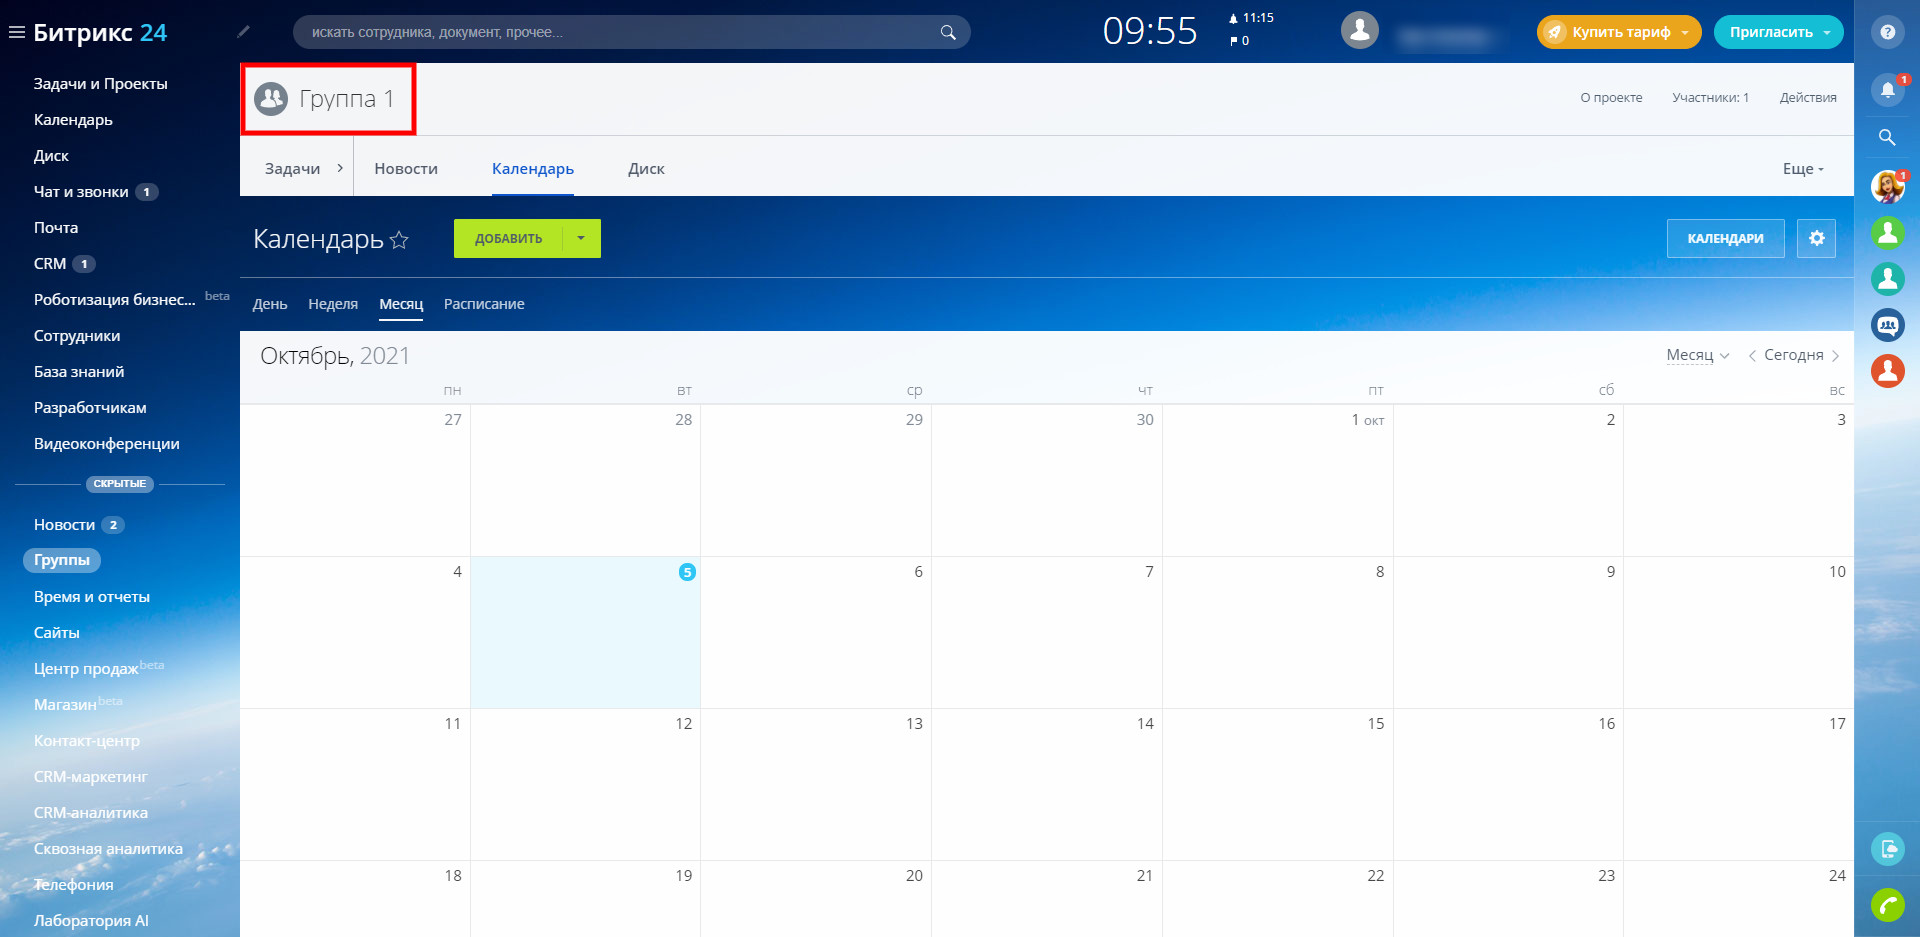Switch to the group Календарь tab
Screen dimensions: 1920x937
pos(533,169)
